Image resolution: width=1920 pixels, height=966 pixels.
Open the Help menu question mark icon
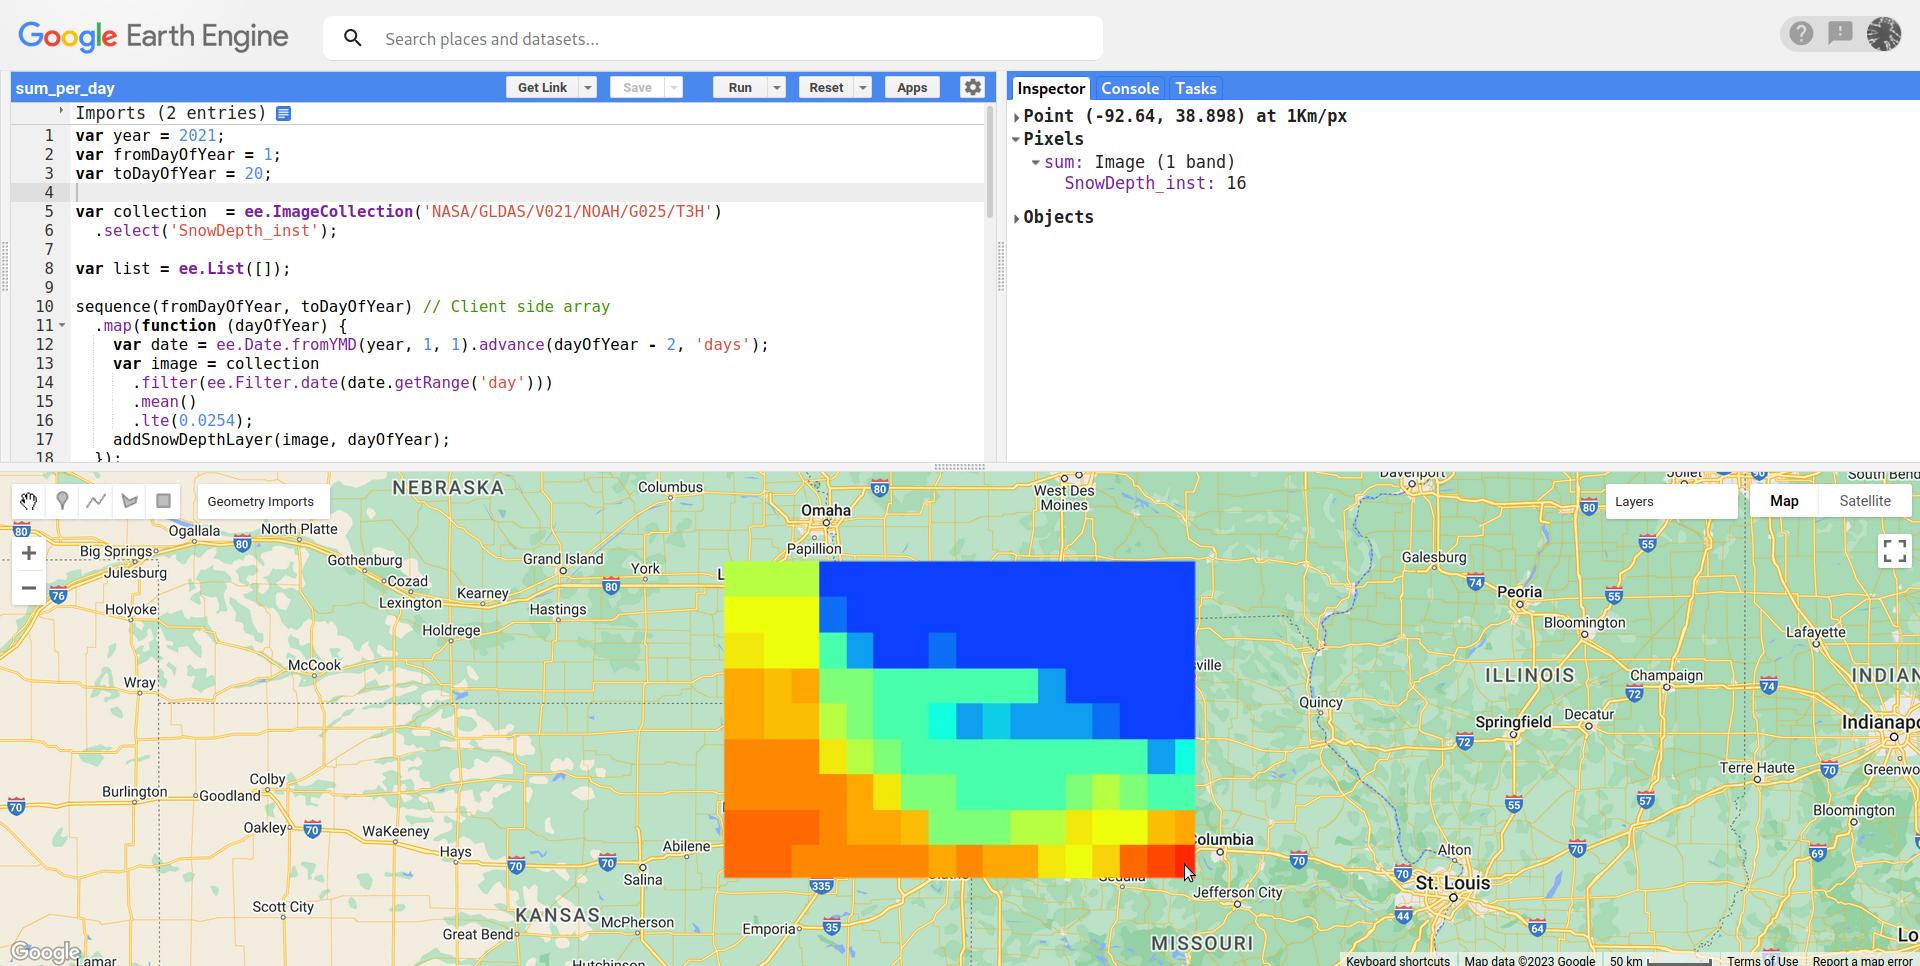(x=1801, y=34)
